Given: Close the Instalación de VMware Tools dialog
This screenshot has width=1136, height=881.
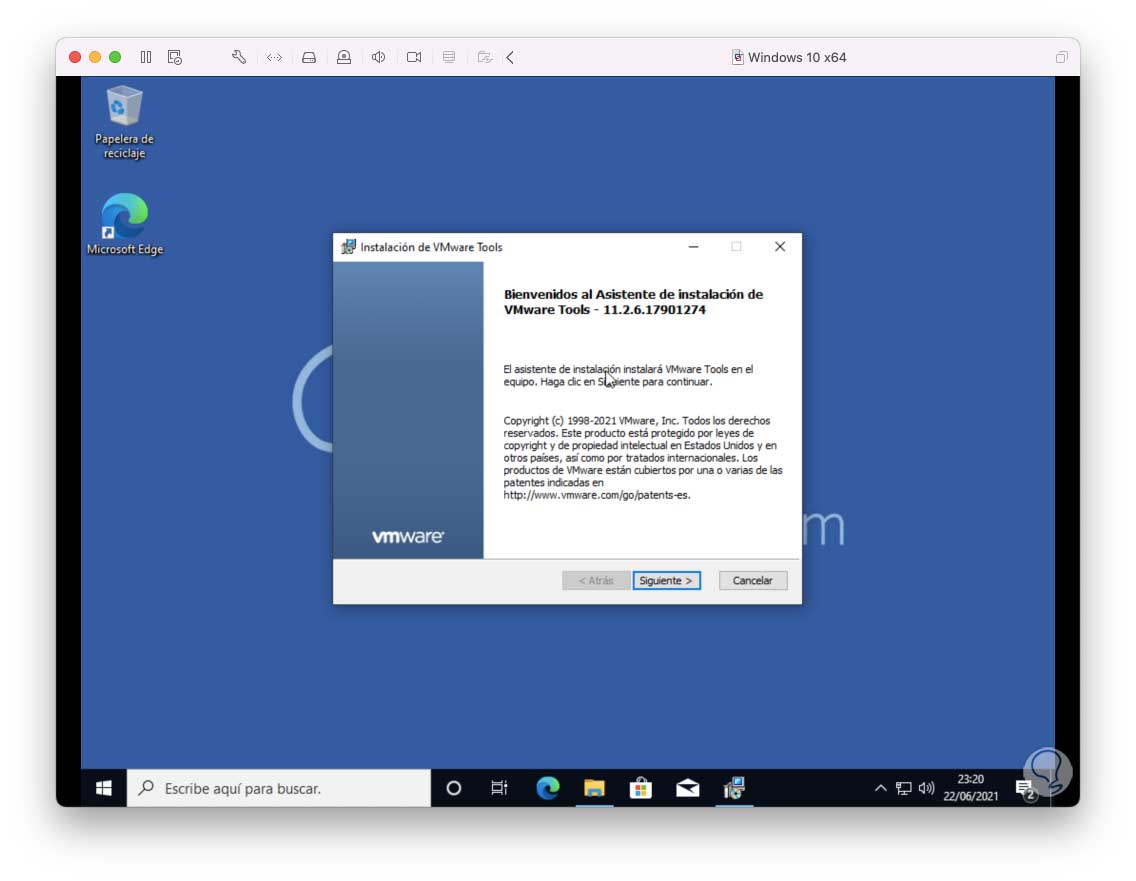Looking at the screenshot, I should click(x=780, y=247).
